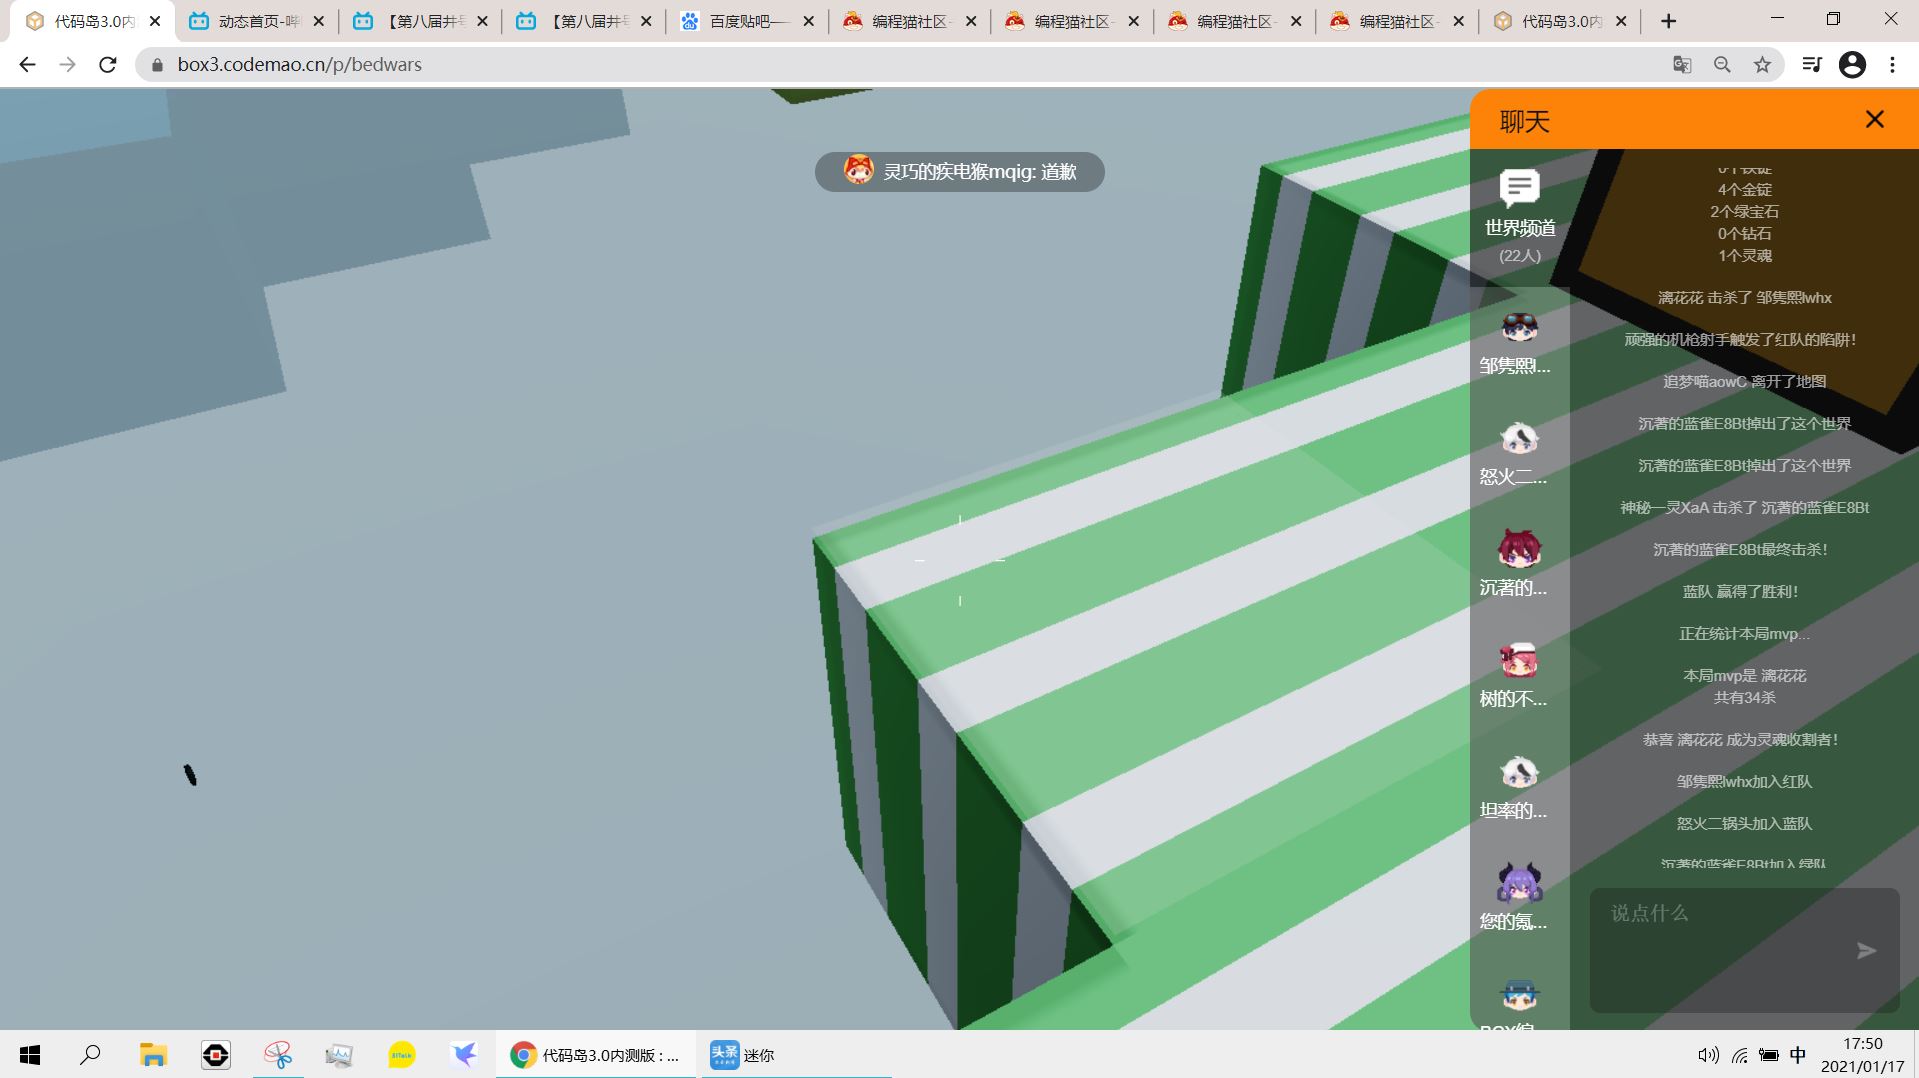This screenshot has width=1919, height=1078.
Task: Switch to the inactive 代码岛3.0内 tab
Action: [x=1559, y=21]
